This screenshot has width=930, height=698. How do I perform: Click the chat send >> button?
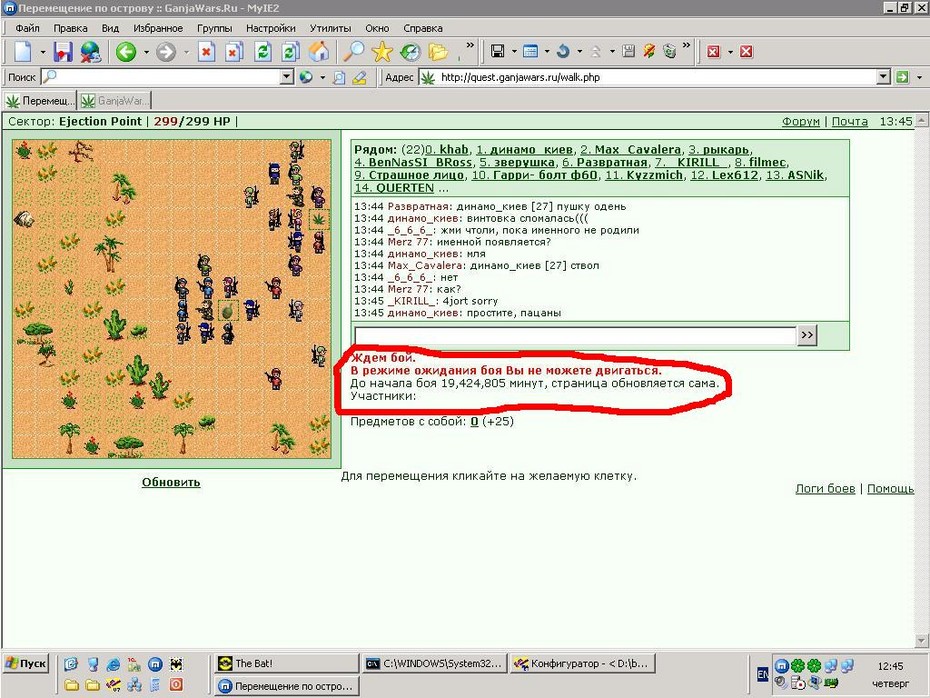coord(807,335)
